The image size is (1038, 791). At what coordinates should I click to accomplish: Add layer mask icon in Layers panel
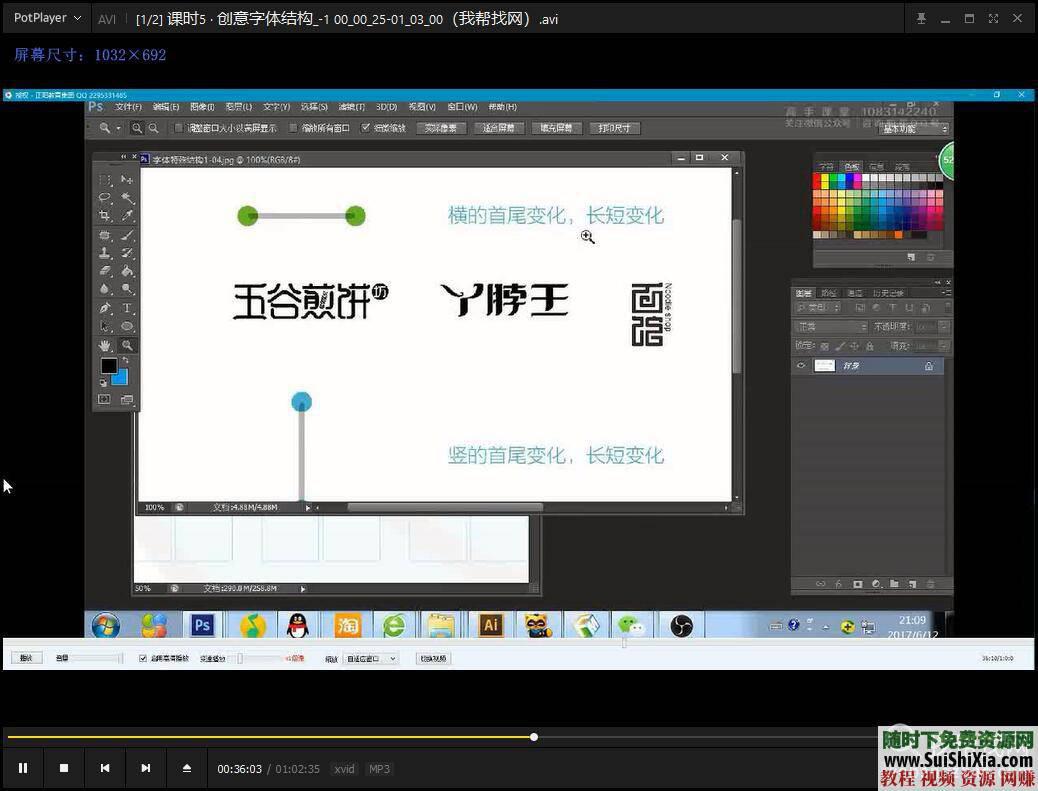[858, 584]
